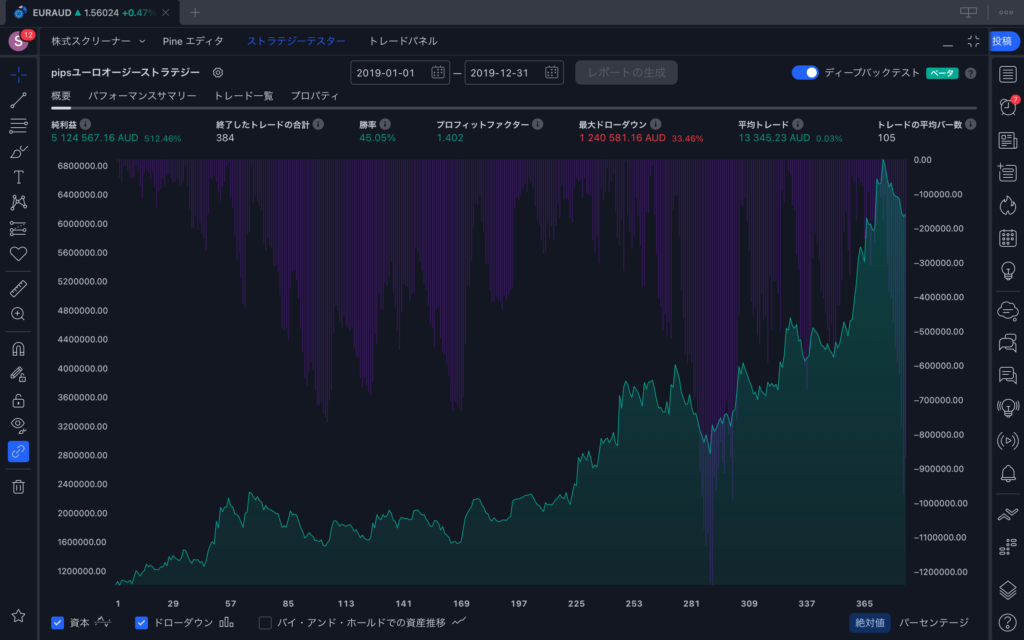Toggle the ディープバックテスト switch
The width and height of the screenshot is (1024, 640).
click(805, 72)
